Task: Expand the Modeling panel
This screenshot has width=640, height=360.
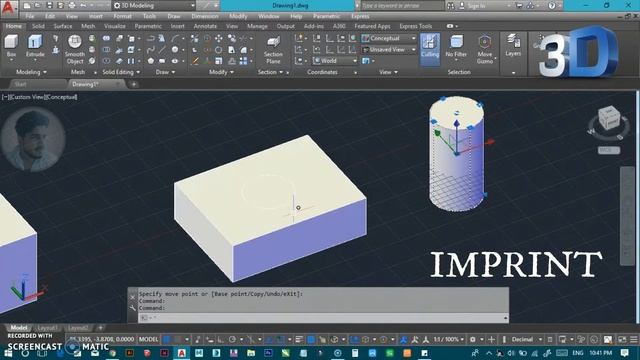Action: click(31, 72)
